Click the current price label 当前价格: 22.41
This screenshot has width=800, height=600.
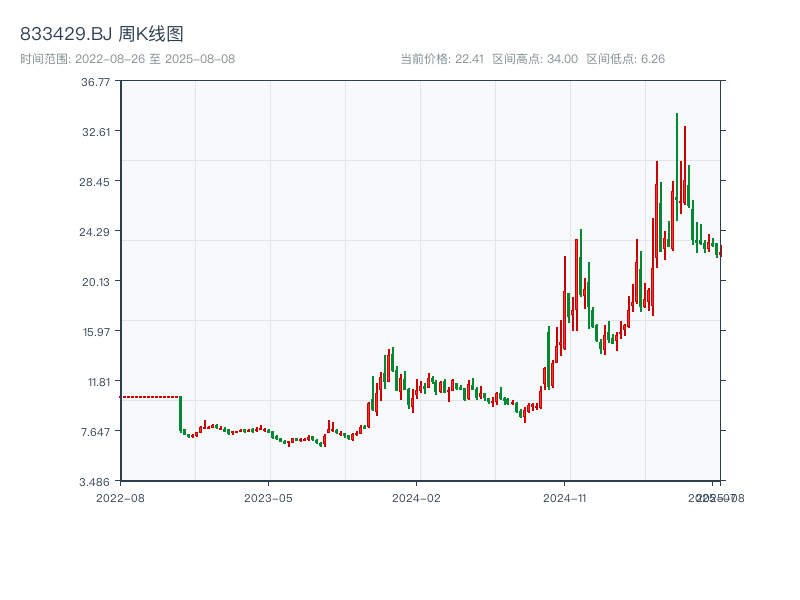pos(442,59)
